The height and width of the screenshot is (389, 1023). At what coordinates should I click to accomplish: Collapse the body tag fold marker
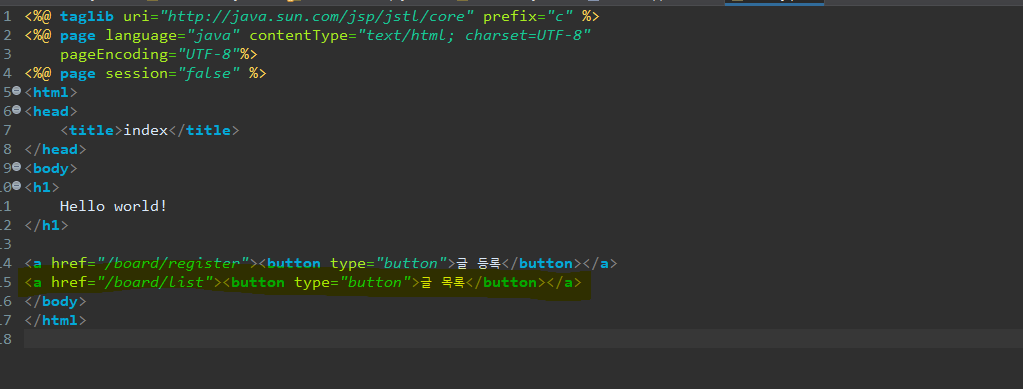click(17, 167)
